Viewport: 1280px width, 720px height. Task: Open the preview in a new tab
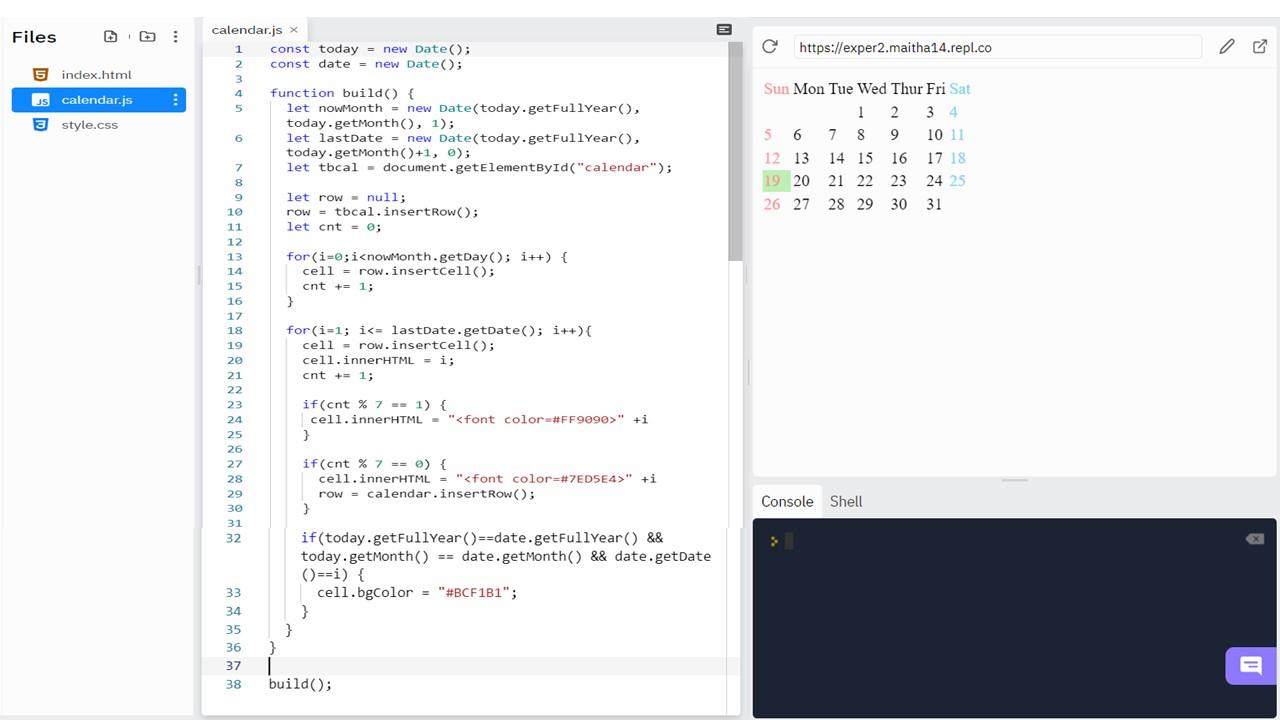click(x=1261, y=47)
